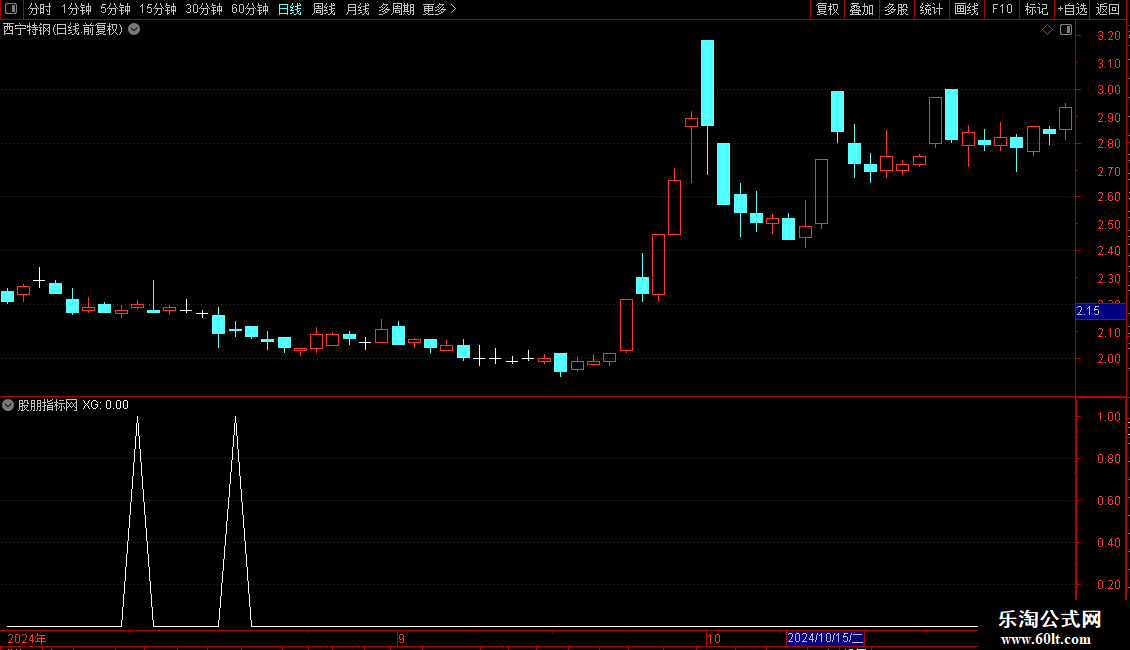Click the 复权 adjustment button
The width and height of the screenshot is (1130, 650).
click(827, 9)
